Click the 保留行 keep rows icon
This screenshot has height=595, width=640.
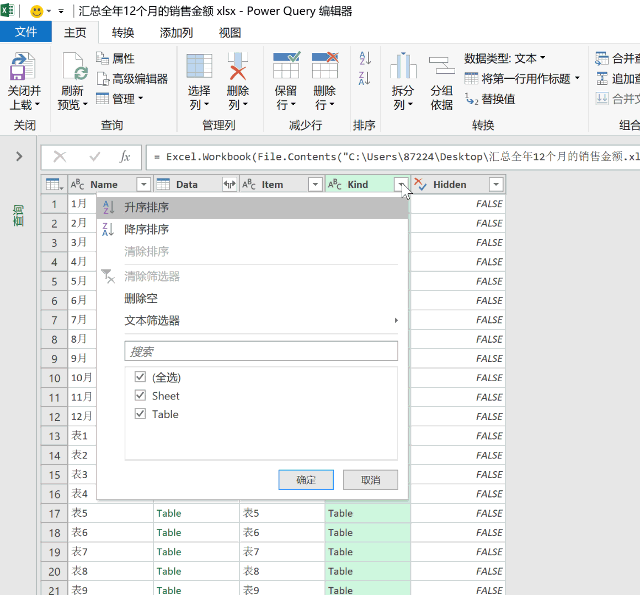click(x=286, y=66)
